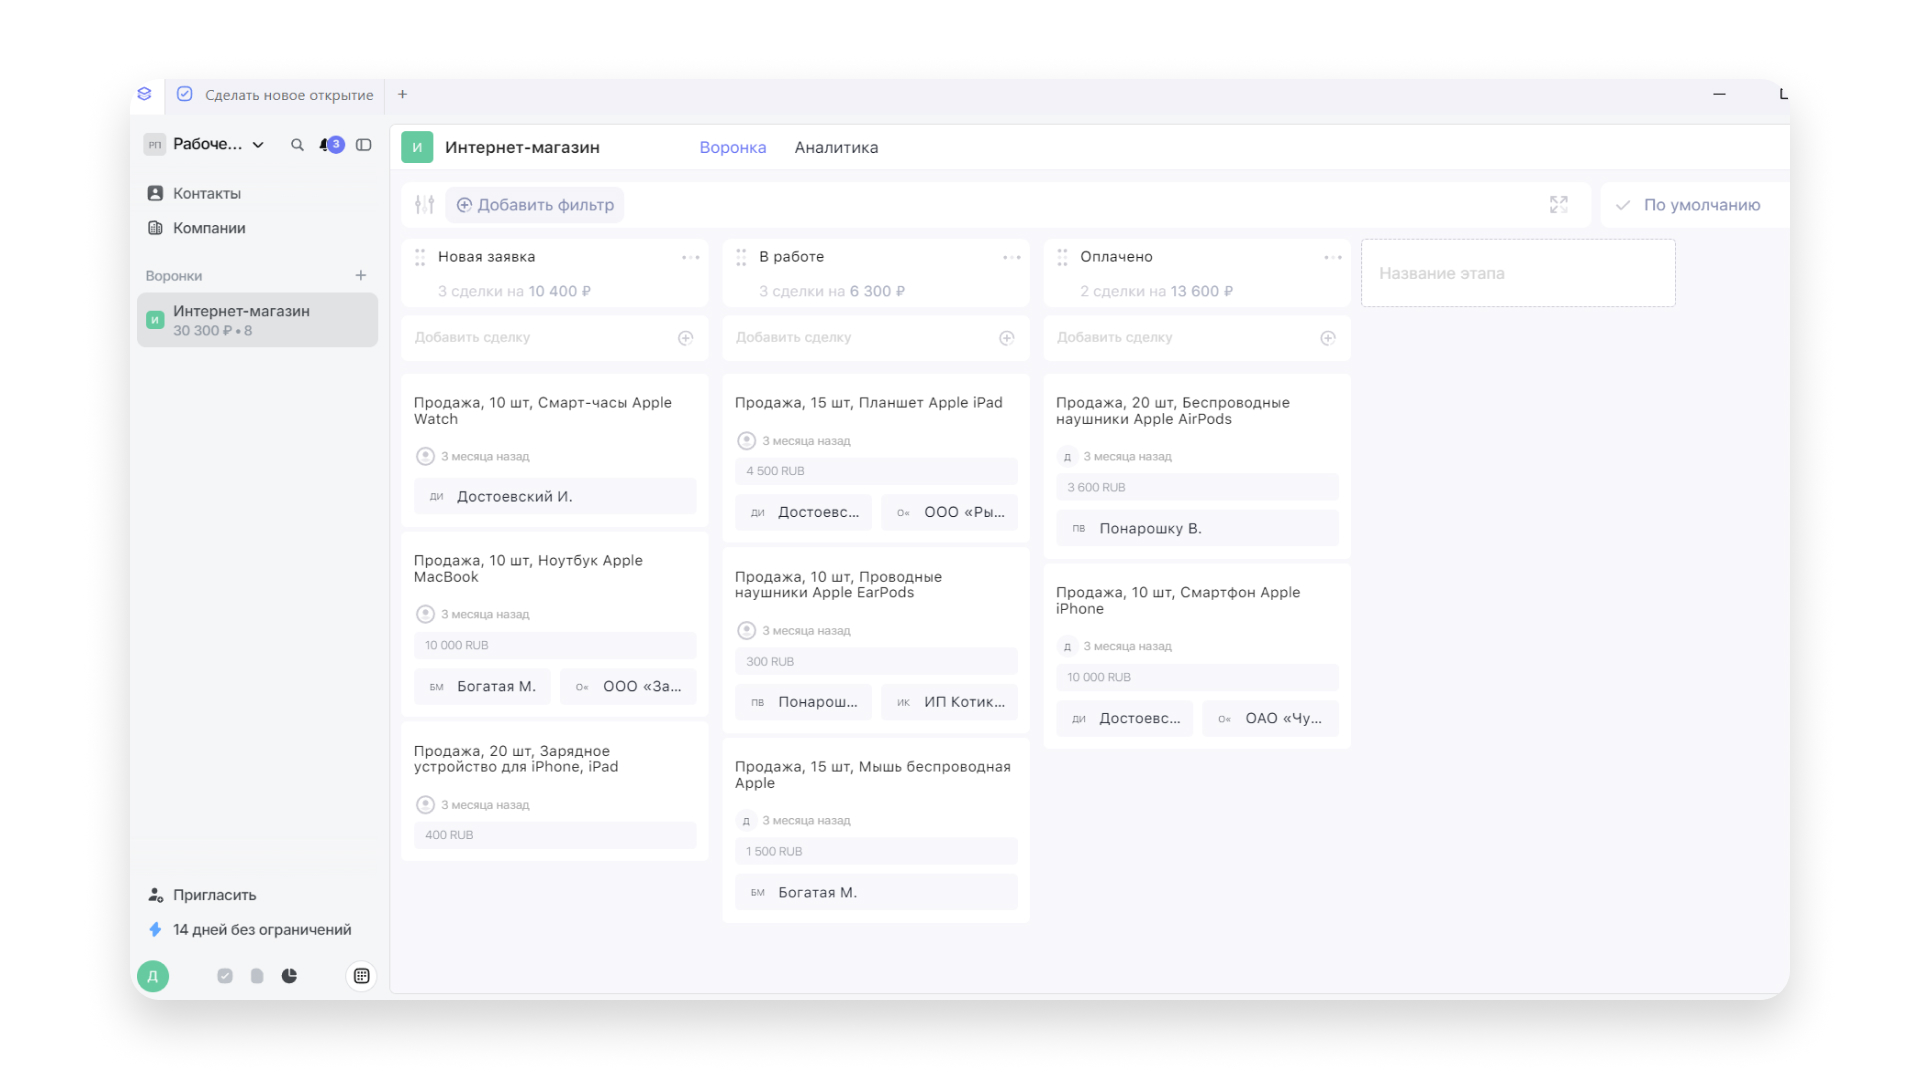This screenshot has height=1080, width=1920.
Task: Switch to the pie chart CRM section icon
Action: coord(289,976)
